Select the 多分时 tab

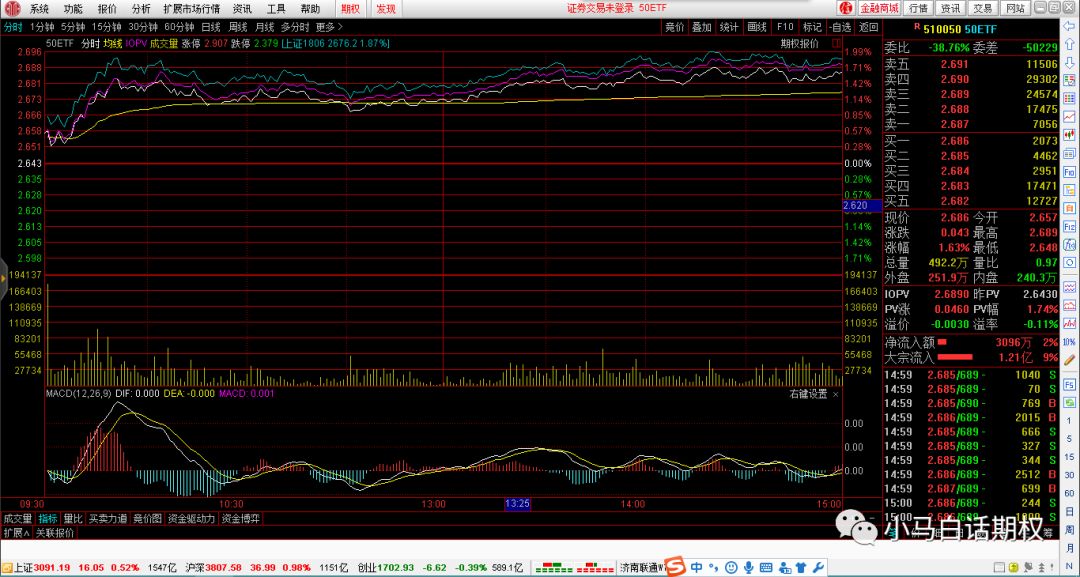pos(295,28)
